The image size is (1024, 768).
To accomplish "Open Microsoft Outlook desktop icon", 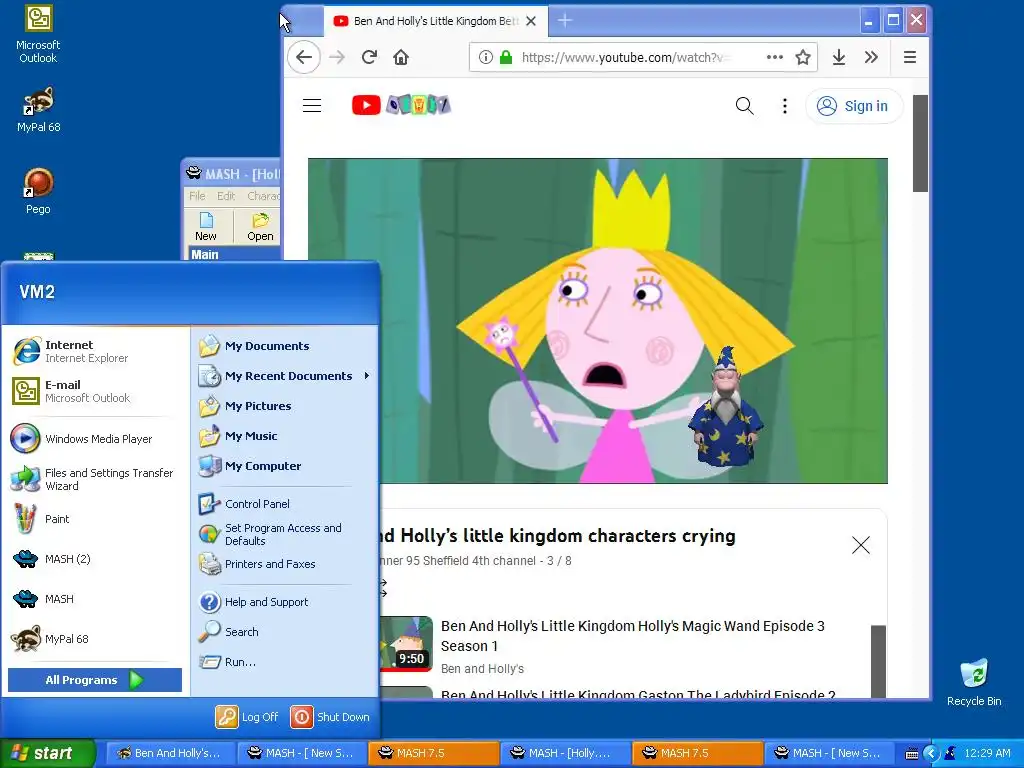I will coord(38,34).
